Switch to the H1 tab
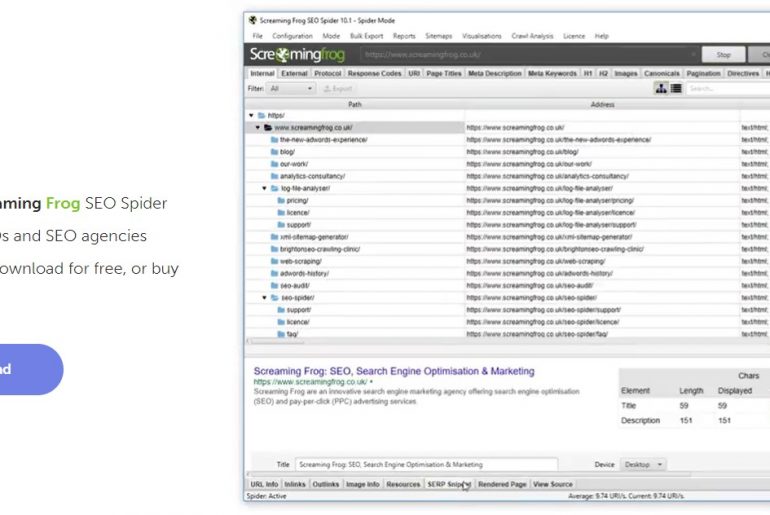The image size is (770, 515). [x=588, y=74]
